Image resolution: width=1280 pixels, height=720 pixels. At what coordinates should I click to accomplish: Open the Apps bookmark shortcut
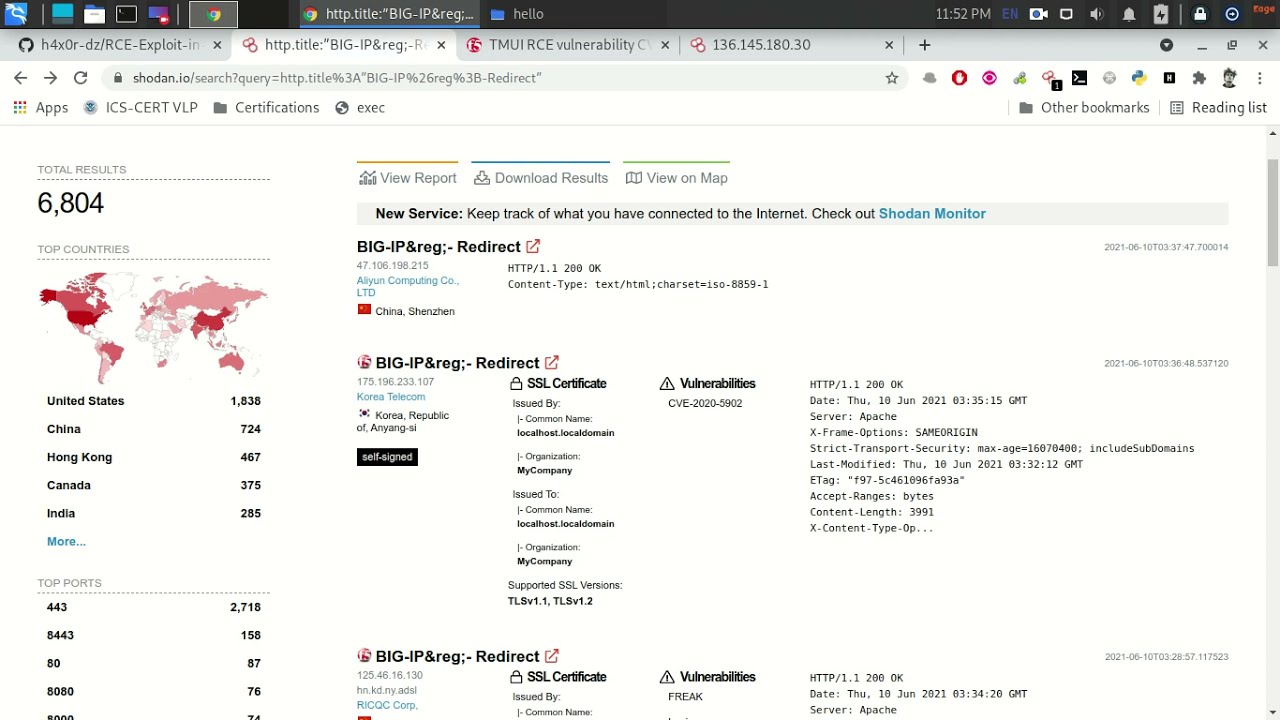tap(40, 108)
